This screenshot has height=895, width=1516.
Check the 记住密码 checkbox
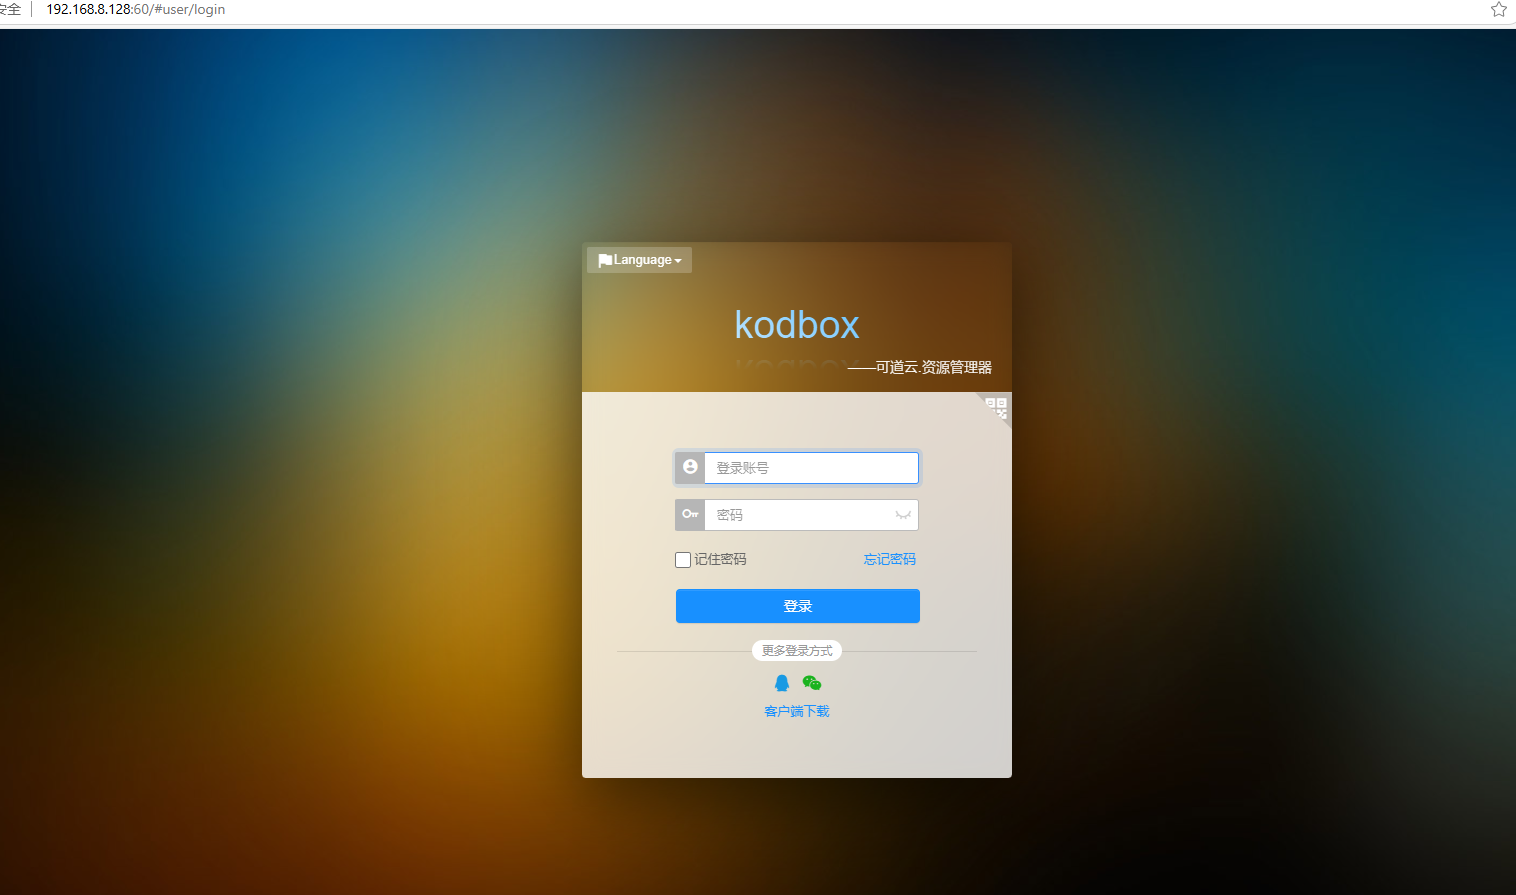click(x=683, y=560)
